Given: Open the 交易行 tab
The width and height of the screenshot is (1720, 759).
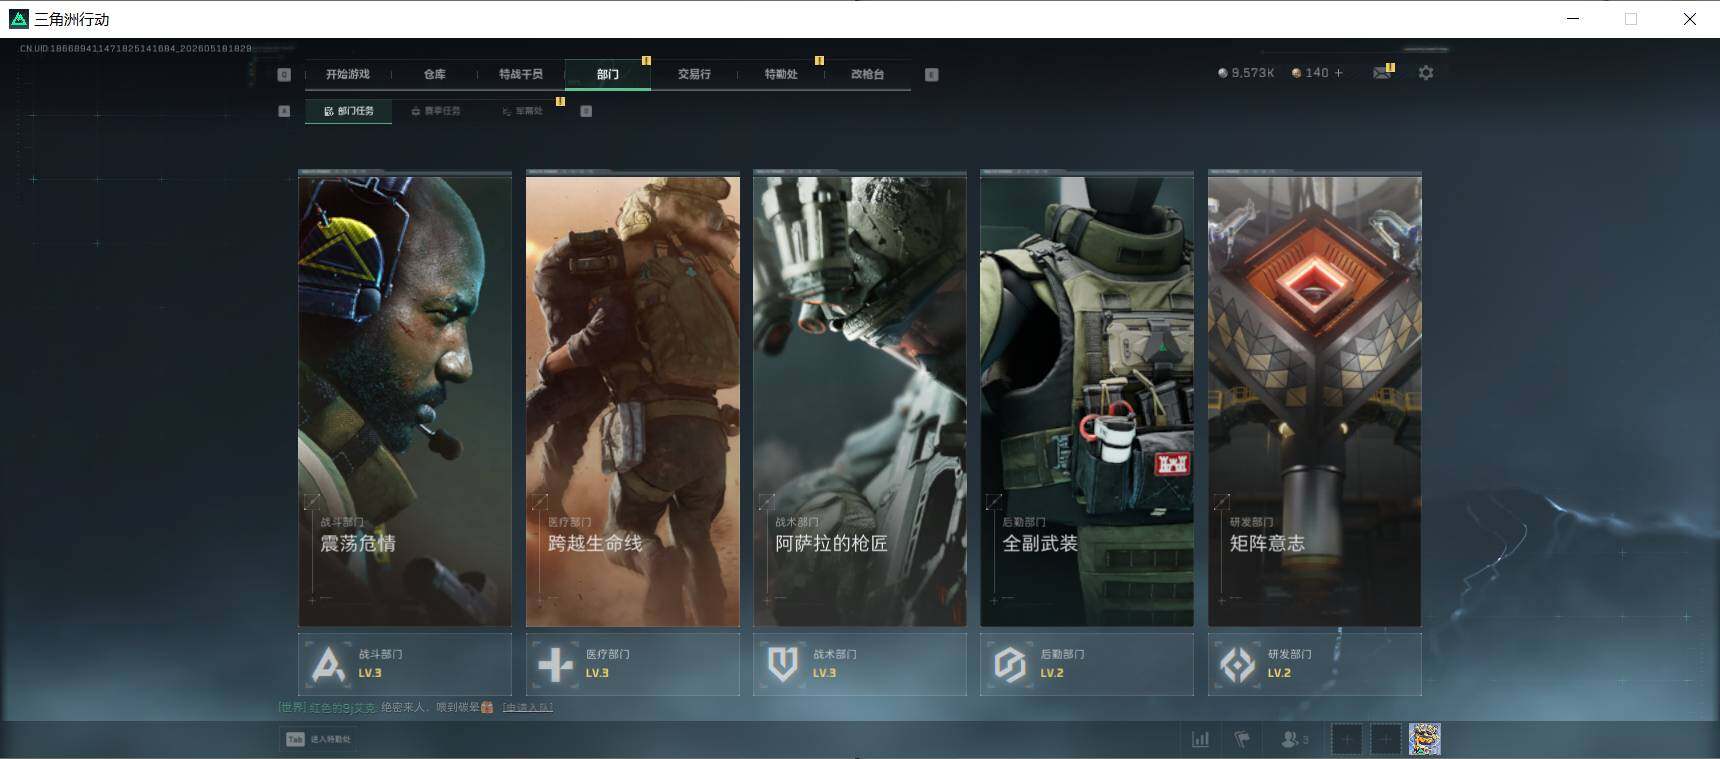Looking at the screenshot, I should pos(694,74).
